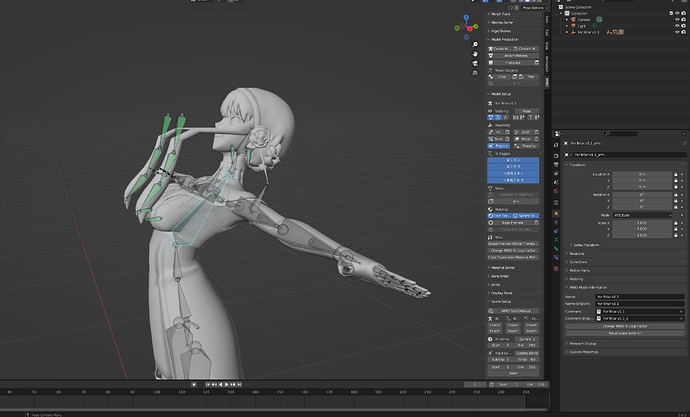Click the pan view hand icon

click(475, 54)
